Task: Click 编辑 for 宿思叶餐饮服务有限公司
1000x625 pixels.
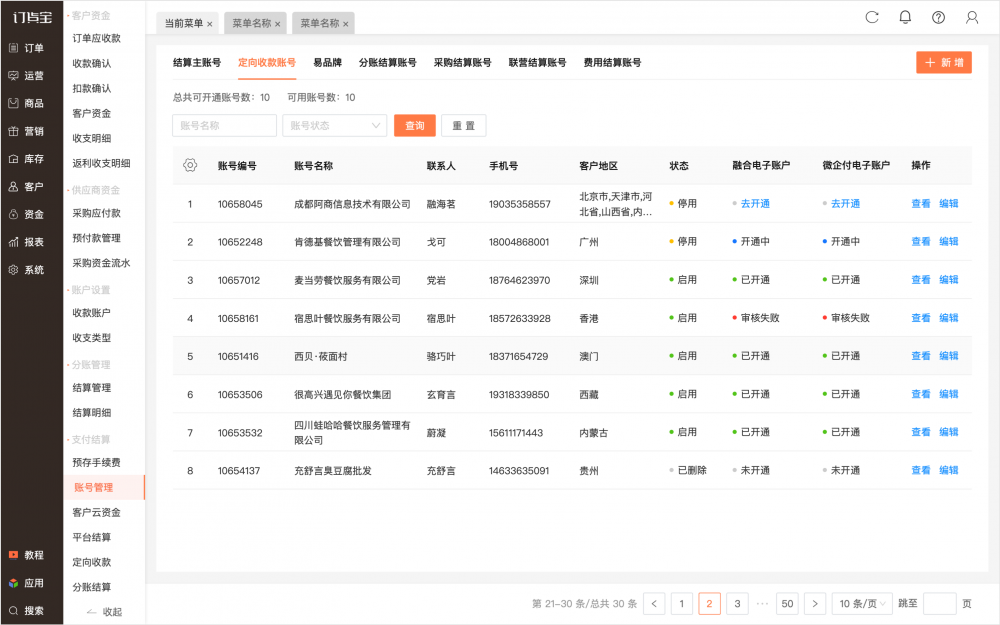Action: (x=949, y=318)
